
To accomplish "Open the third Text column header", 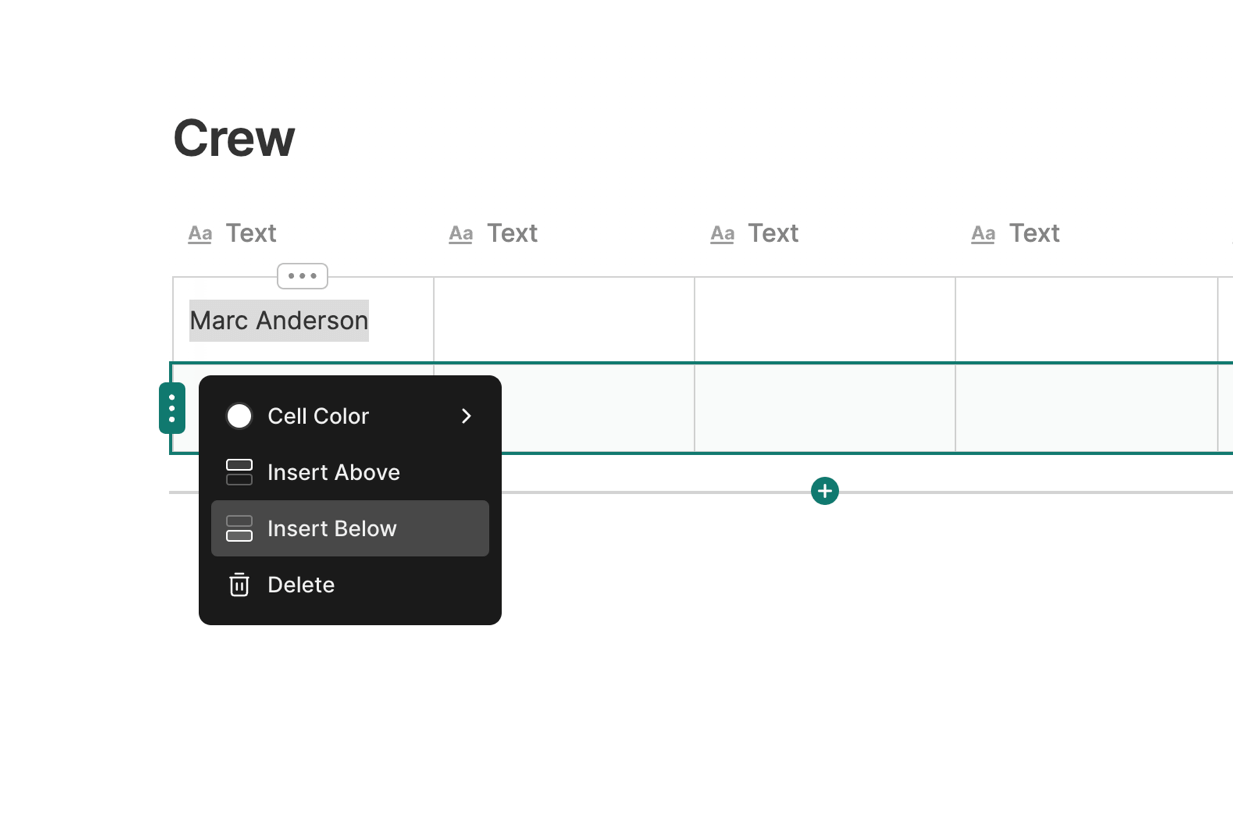I will tap(773, 233).
